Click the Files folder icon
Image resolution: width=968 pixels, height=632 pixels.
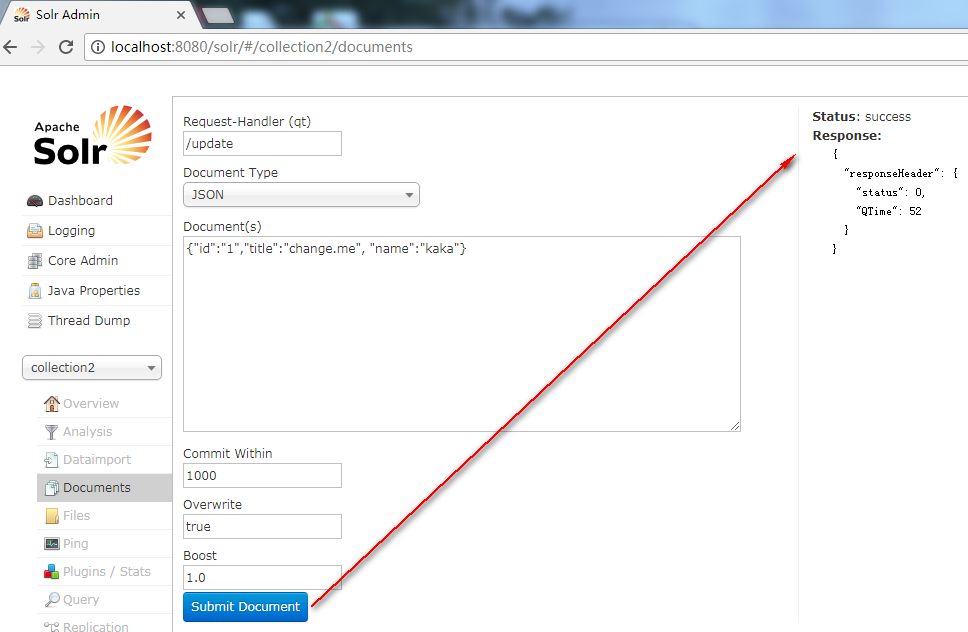tap(52, 516)
